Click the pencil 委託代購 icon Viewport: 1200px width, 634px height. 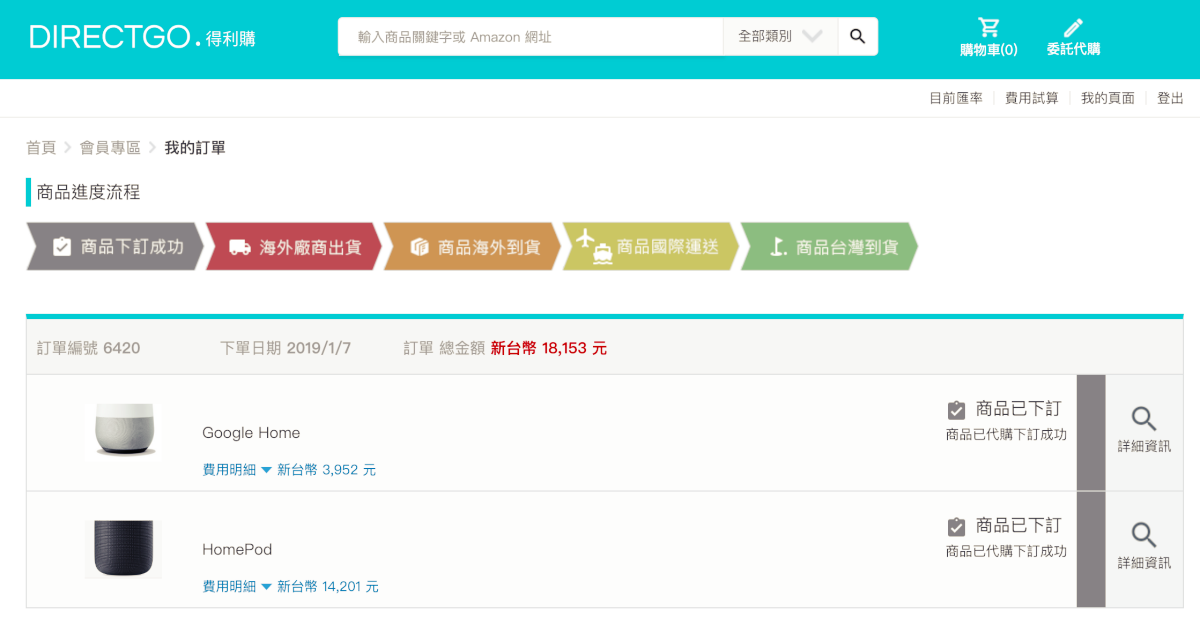[x=1073, y=27]
